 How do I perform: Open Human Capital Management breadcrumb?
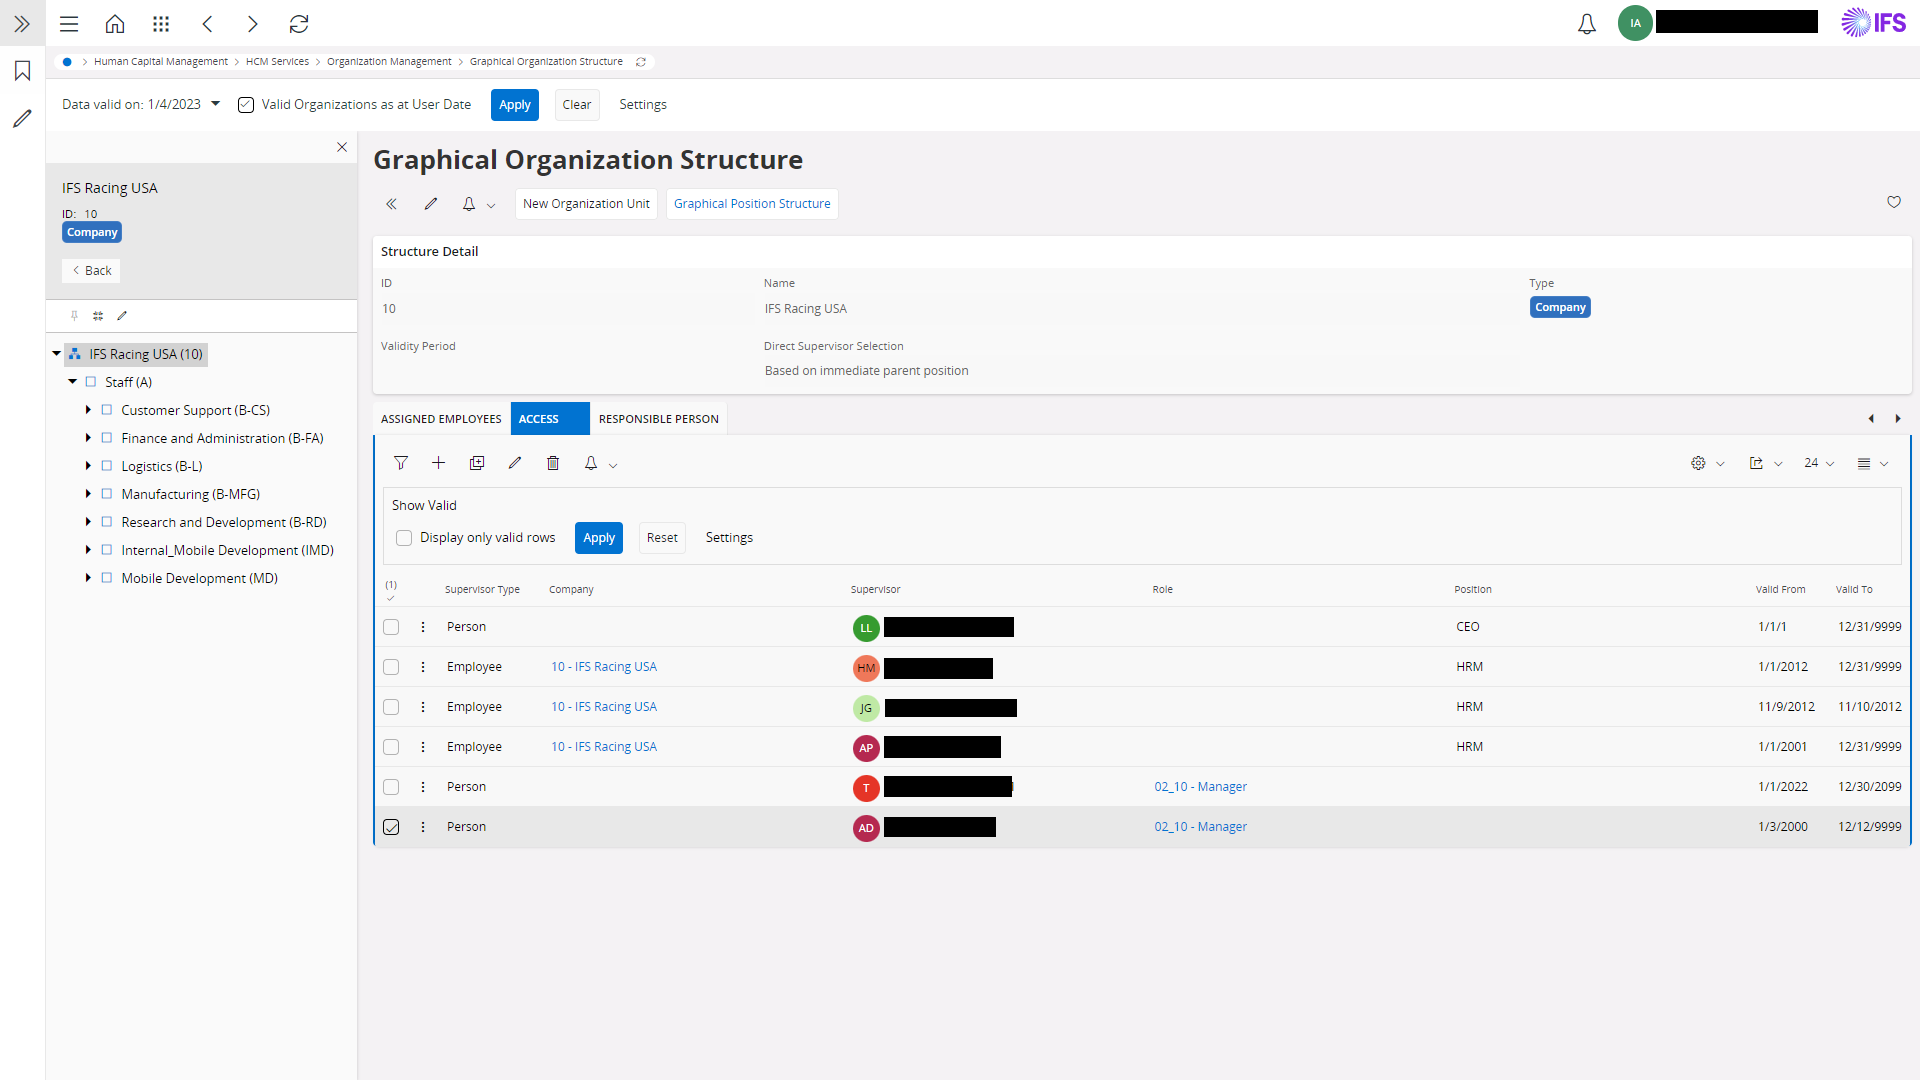161,62
